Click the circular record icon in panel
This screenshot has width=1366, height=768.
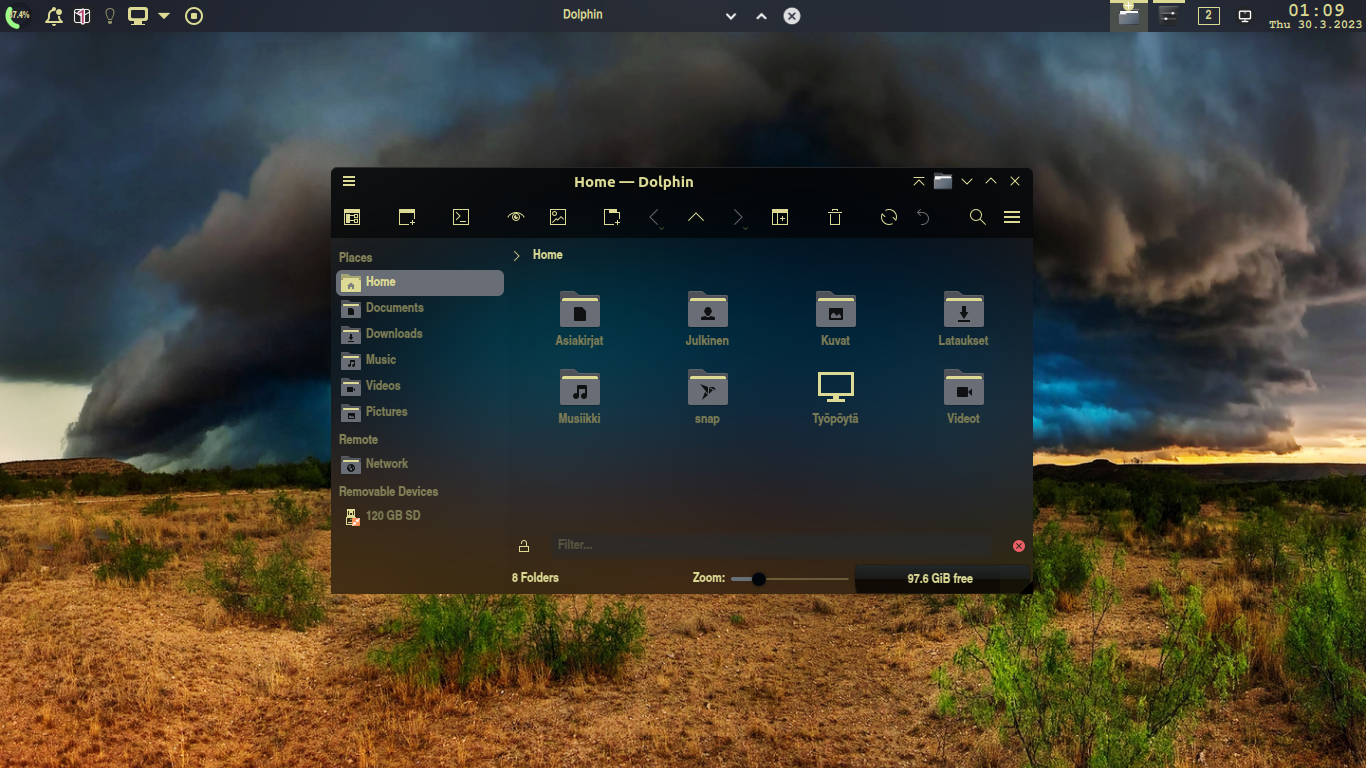(x=194, y=16)
